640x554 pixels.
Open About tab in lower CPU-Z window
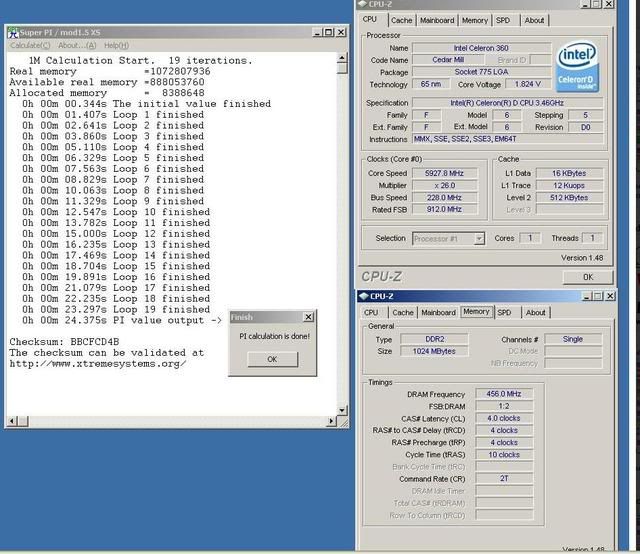535,312
